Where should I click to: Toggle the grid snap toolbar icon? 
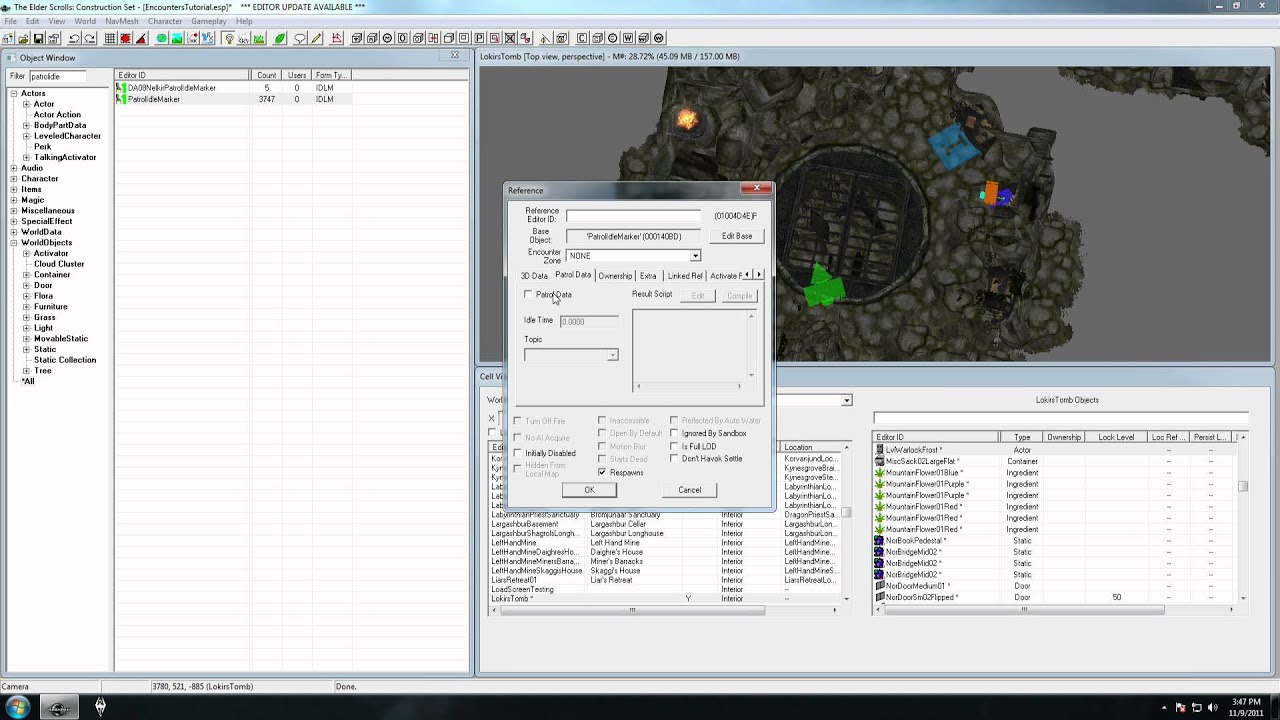110,39
